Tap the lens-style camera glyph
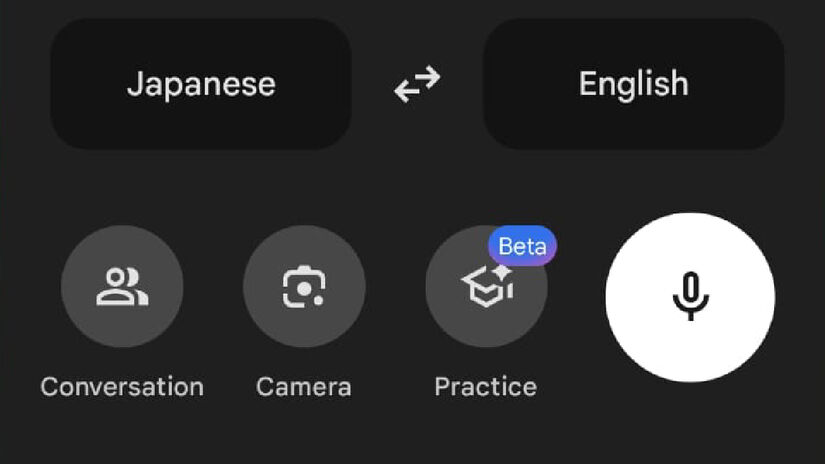825x464 pixels. [x=304, y=287]
